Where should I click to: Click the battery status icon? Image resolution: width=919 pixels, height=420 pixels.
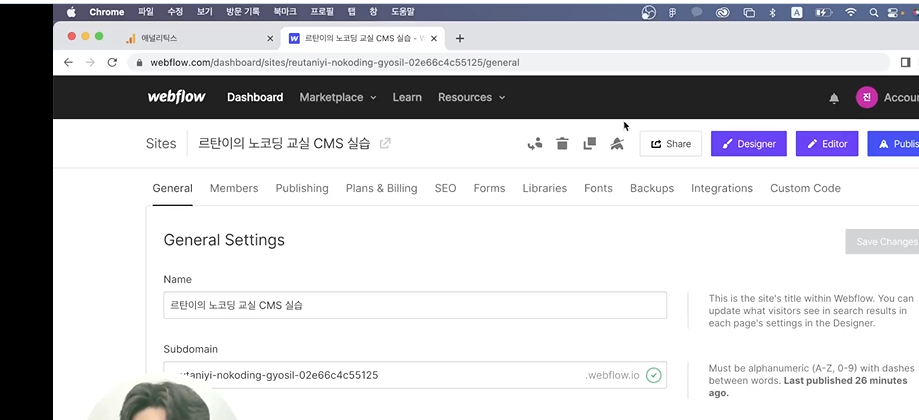point(823,12)
